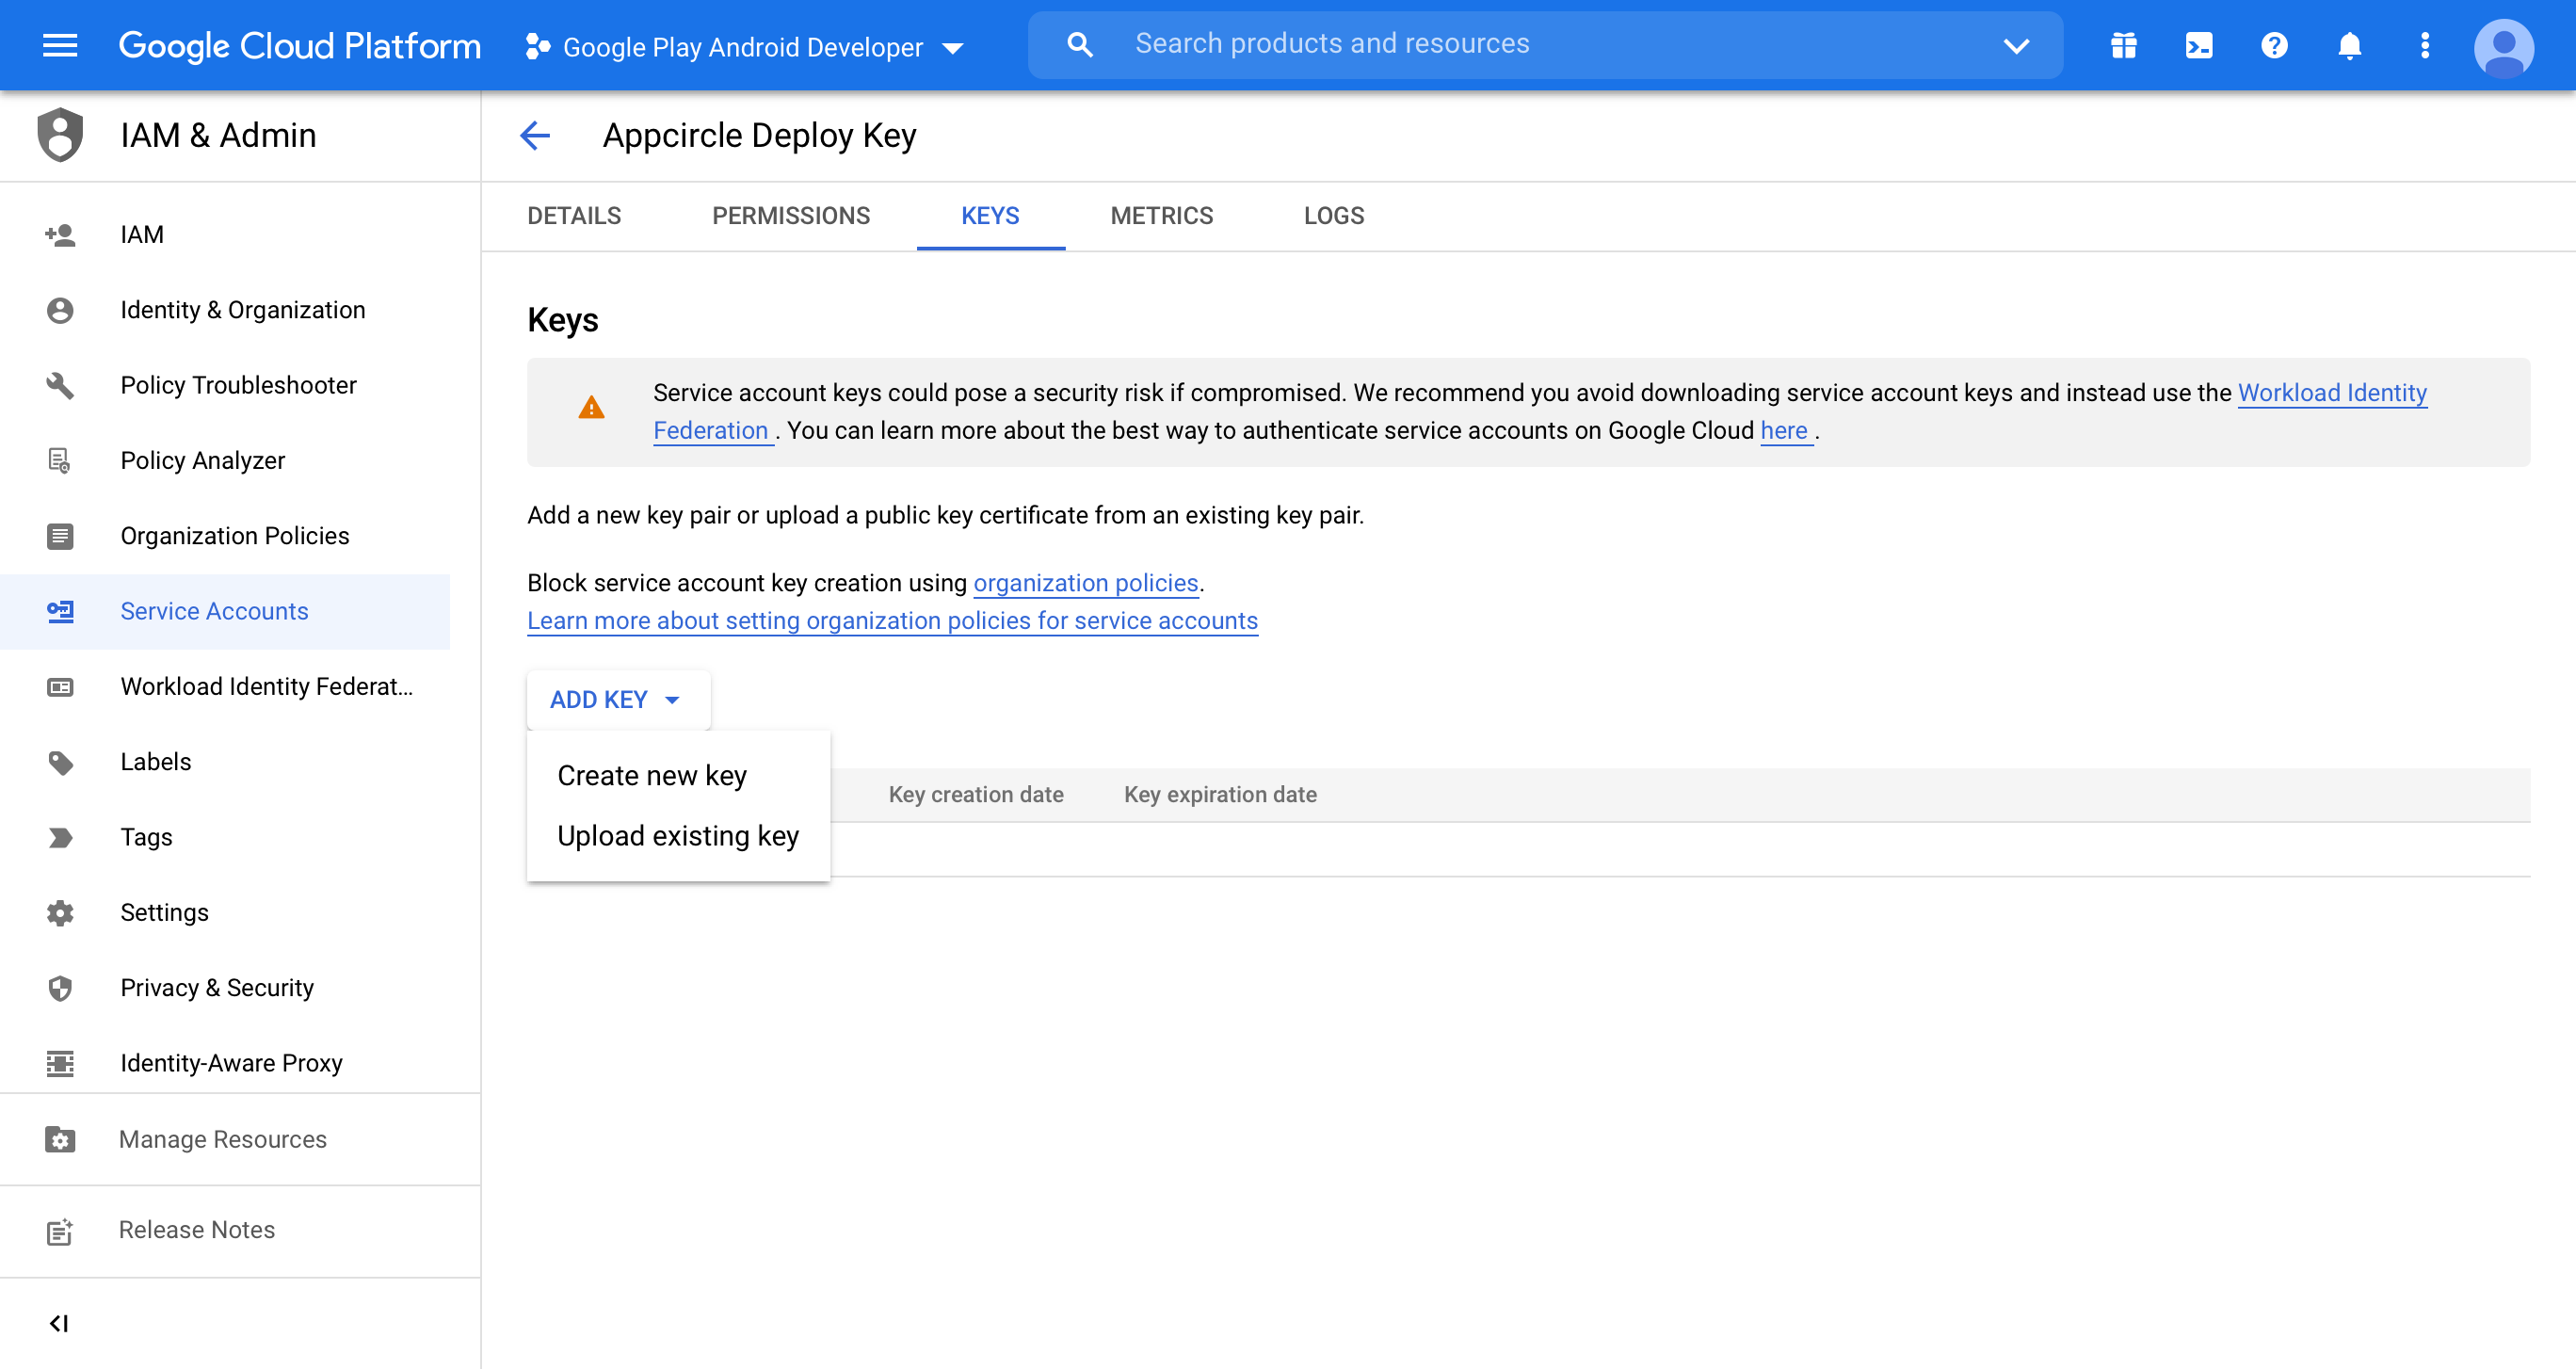The width and height of the screenshot is (2576, 1369).
Task: Click the Tags chevron-shaped icon
Action: point(60,837)
